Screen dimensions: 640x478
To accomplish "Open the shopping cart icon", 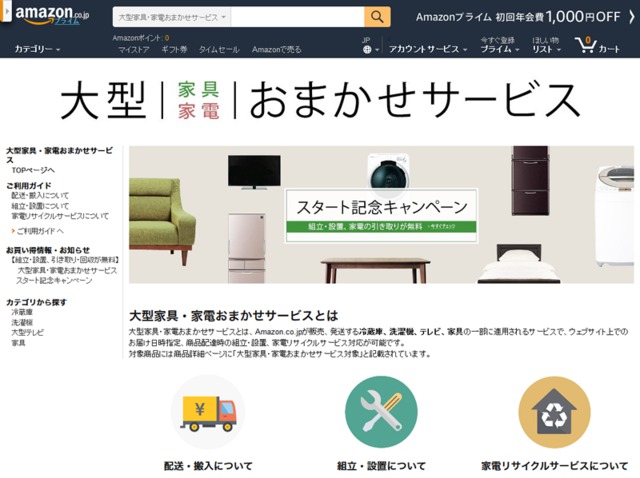I will point(585,45).
